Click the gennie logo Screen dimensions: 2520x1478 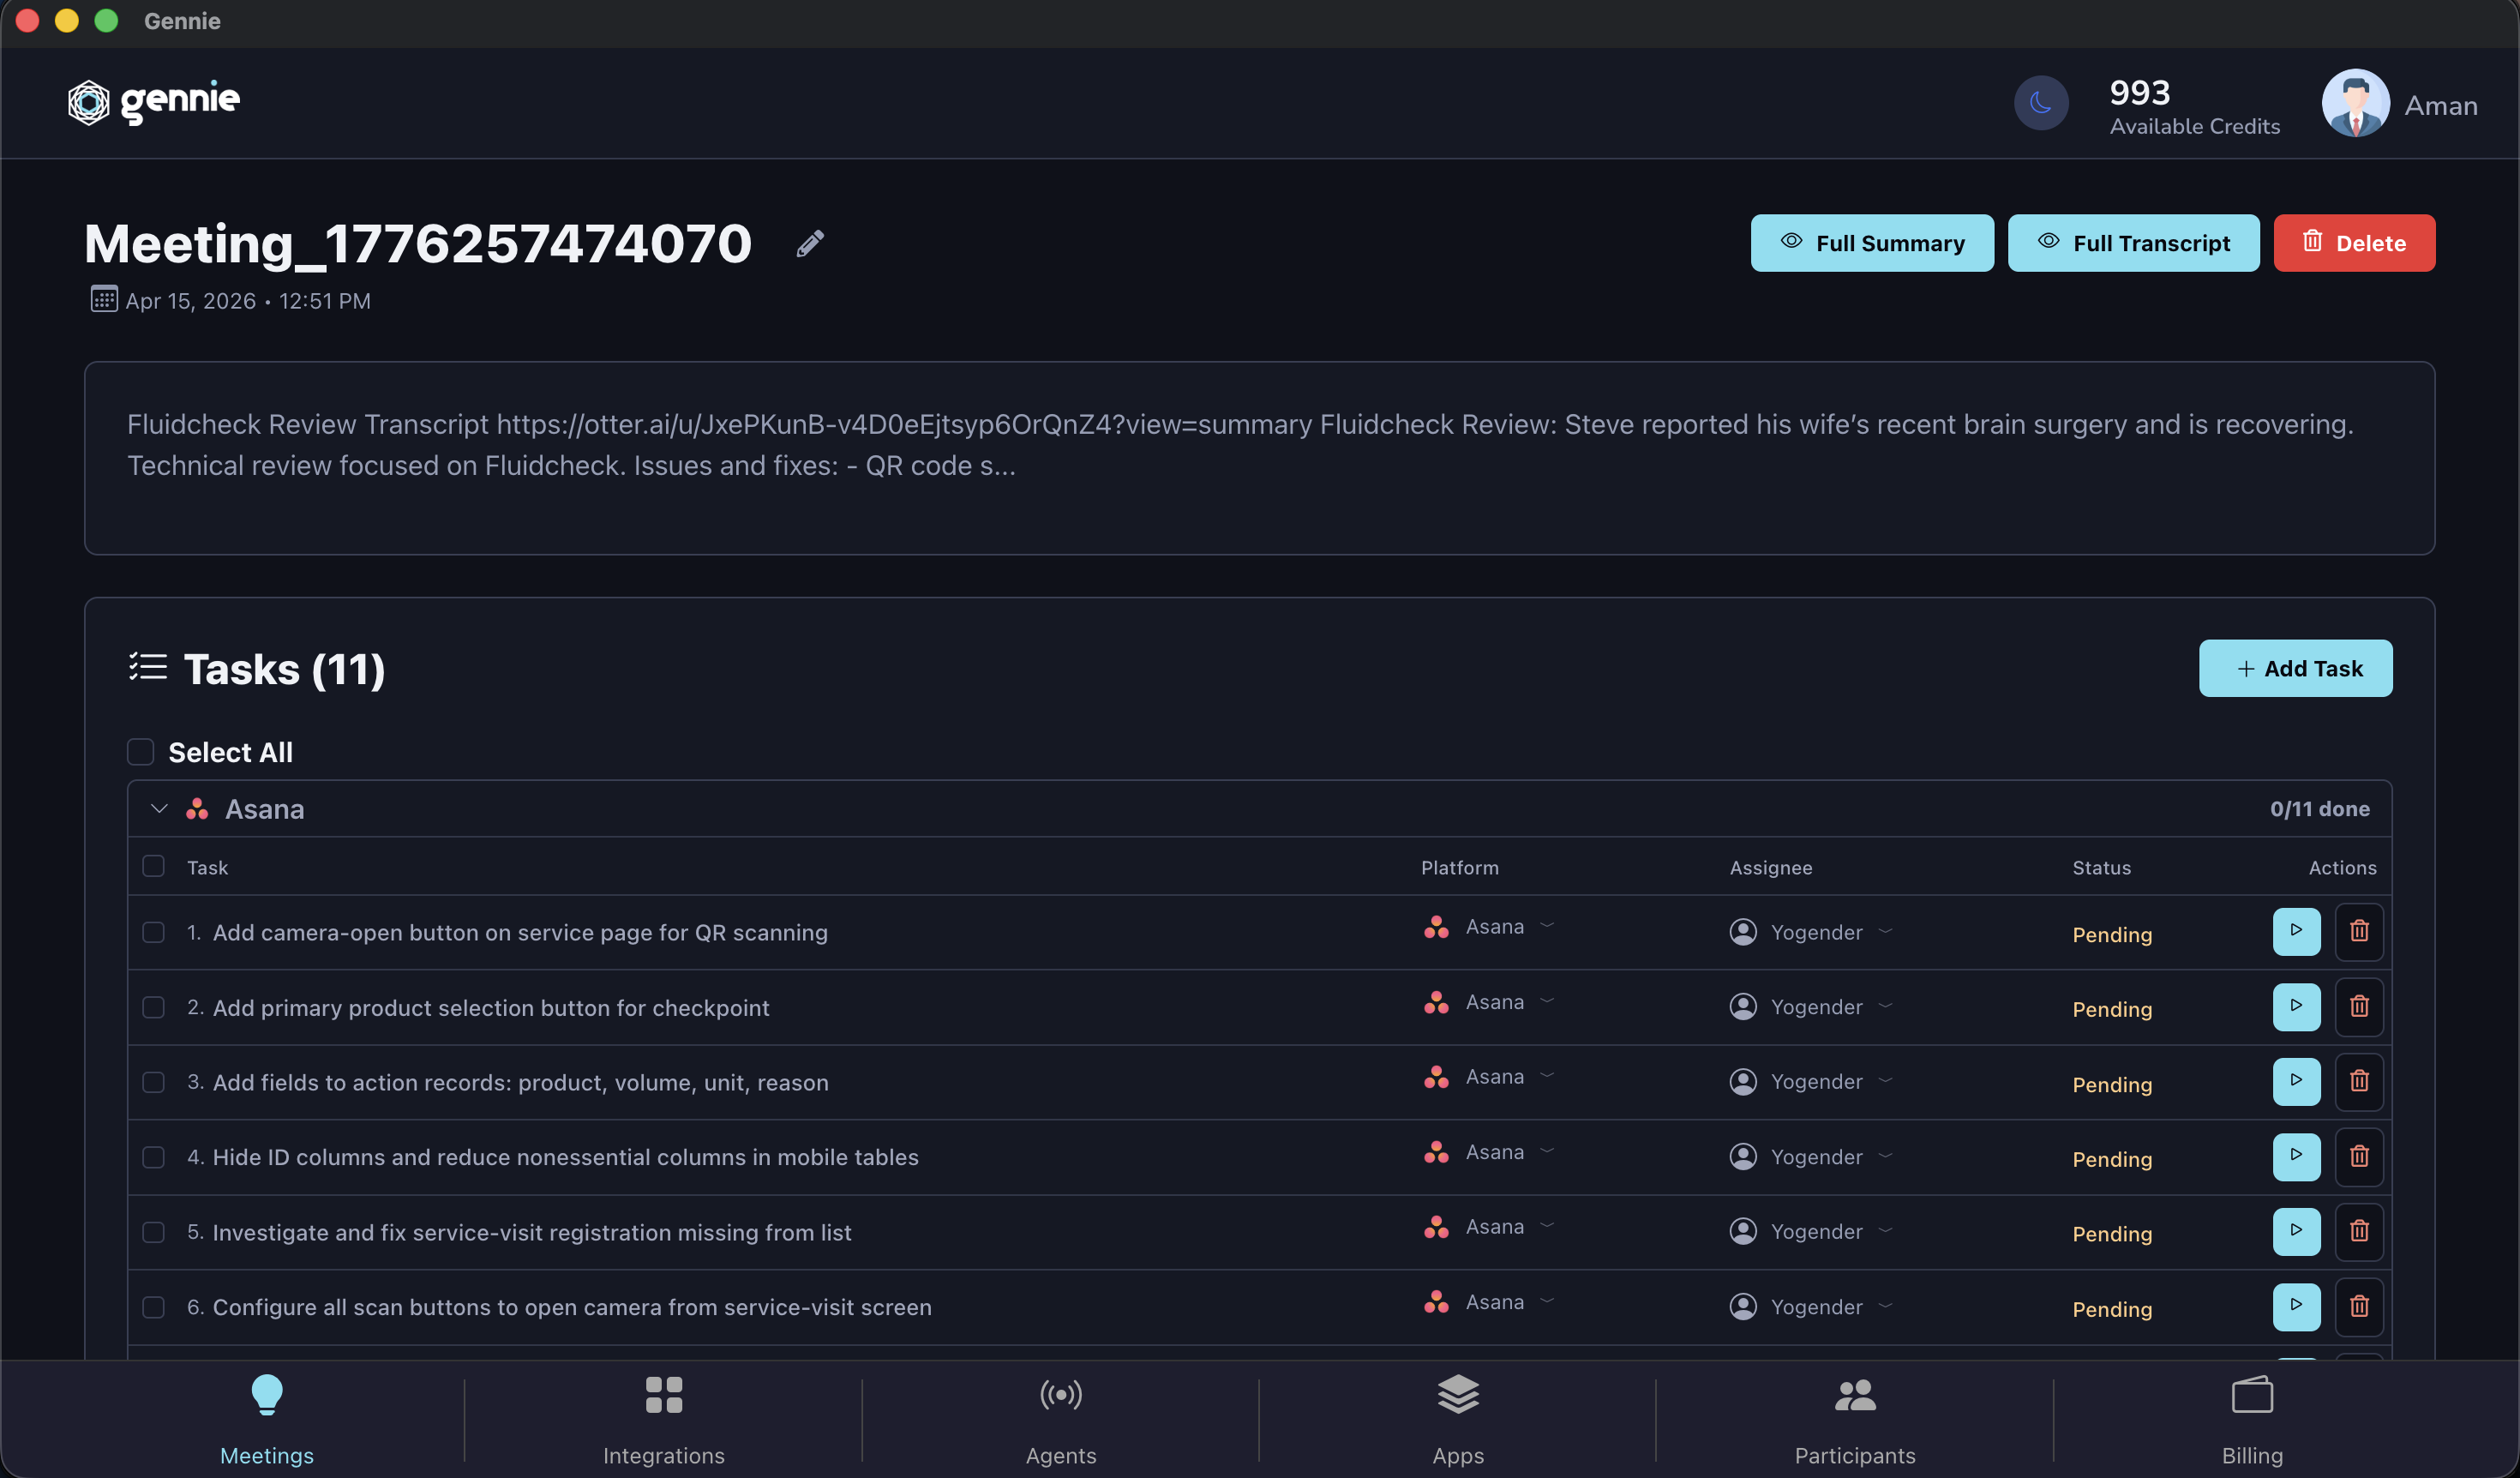tap(154, 102)
